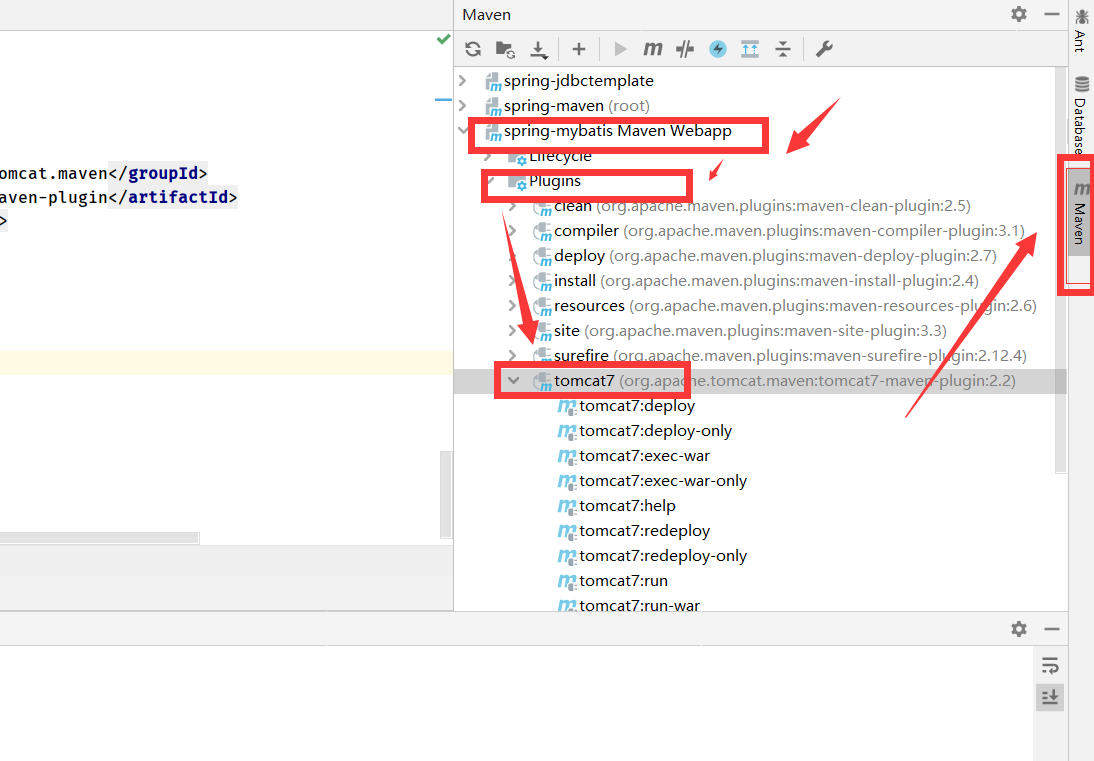1094x761 pixels.
Task: Expand spring-maven (root) project node
Action: [463, 106]
